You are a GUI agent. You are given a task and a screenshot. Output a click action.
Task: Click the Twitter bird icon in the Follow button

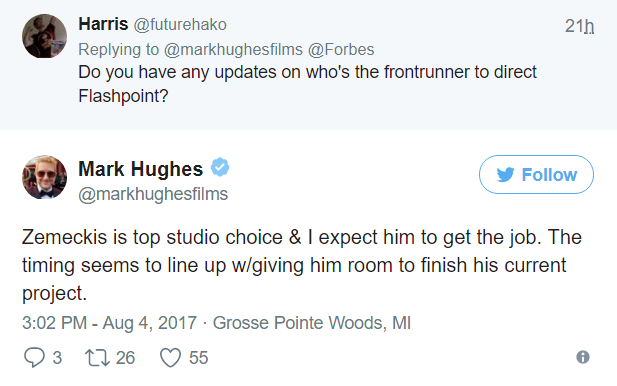505,175
